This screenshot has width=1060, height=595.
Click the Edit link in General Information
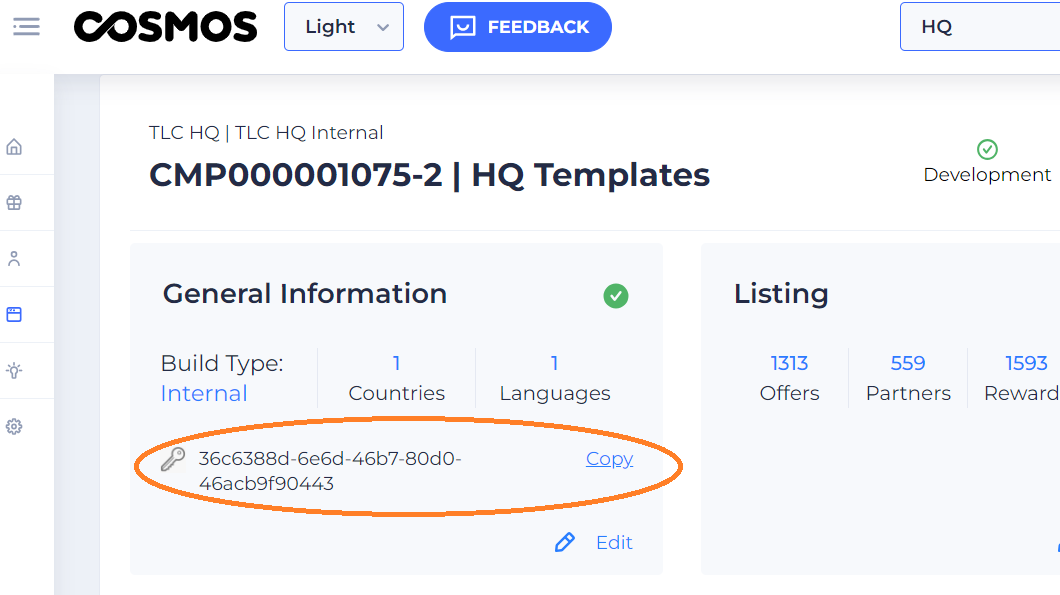click(614, 543)
